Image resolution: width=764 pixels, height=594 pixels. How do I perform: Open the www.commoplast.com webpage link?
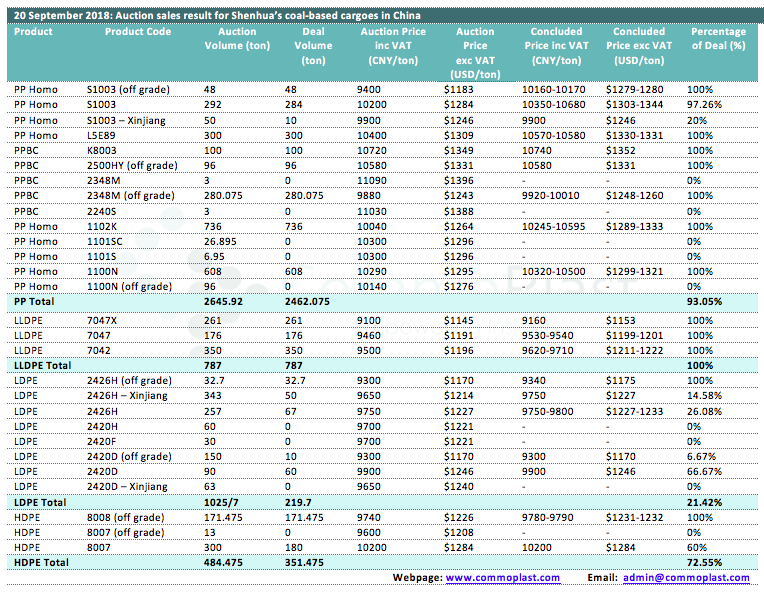coord(489,578)
